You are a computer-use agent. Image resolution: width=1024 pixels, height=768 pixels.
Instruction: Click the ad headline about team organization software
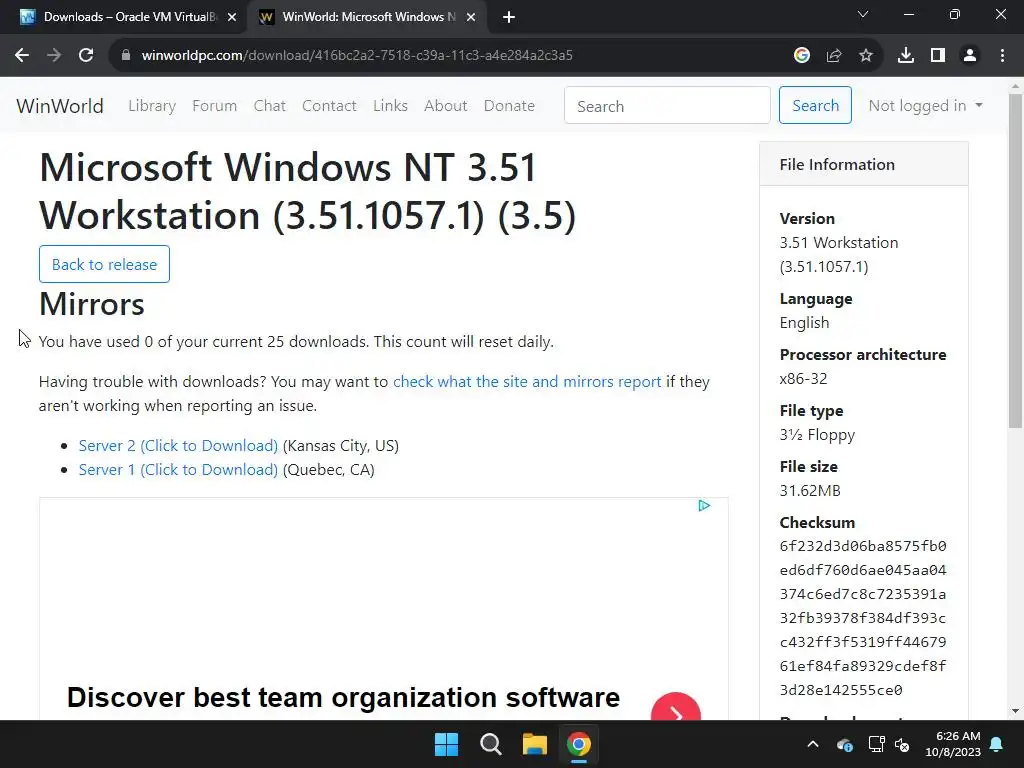[x=344, y=697]
